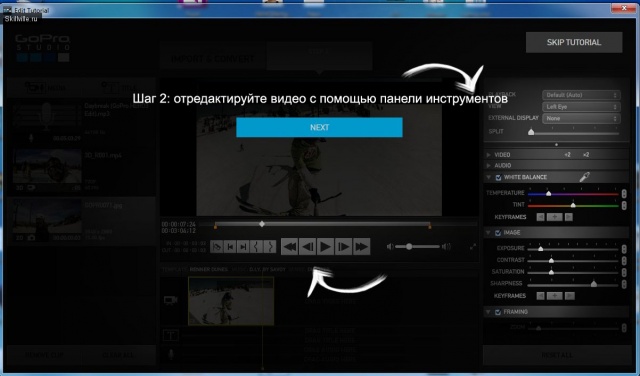This screenshot has width=640, height=376.
Task: Uncheck the White Balance checkbox
Action: pos(498,177)
